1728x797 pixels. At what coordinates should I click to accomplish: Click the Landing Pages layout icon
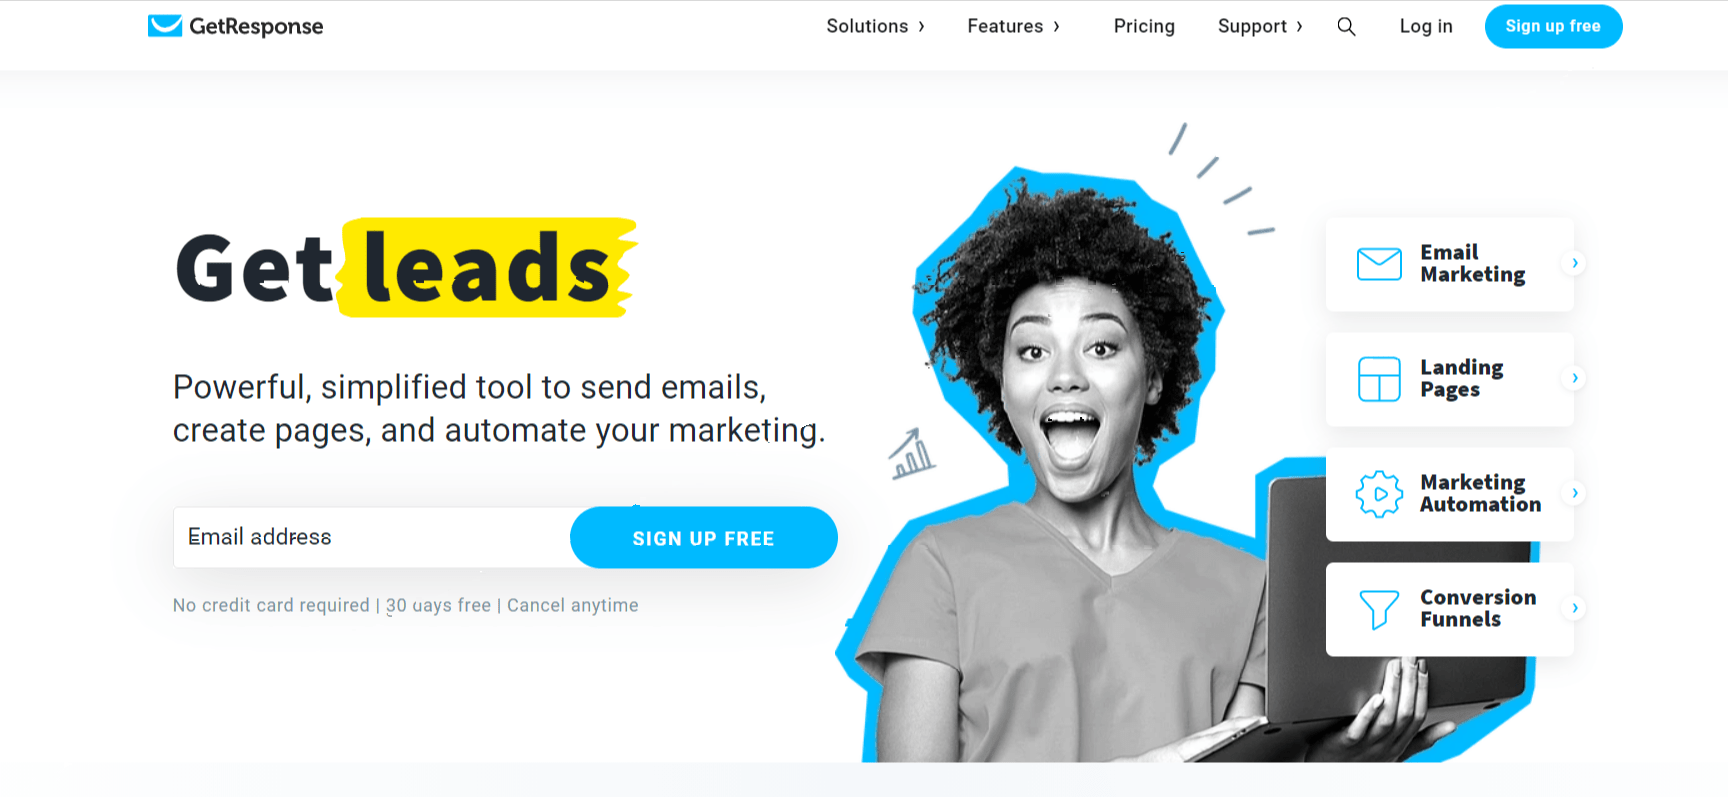click(x=1379, y=379)
